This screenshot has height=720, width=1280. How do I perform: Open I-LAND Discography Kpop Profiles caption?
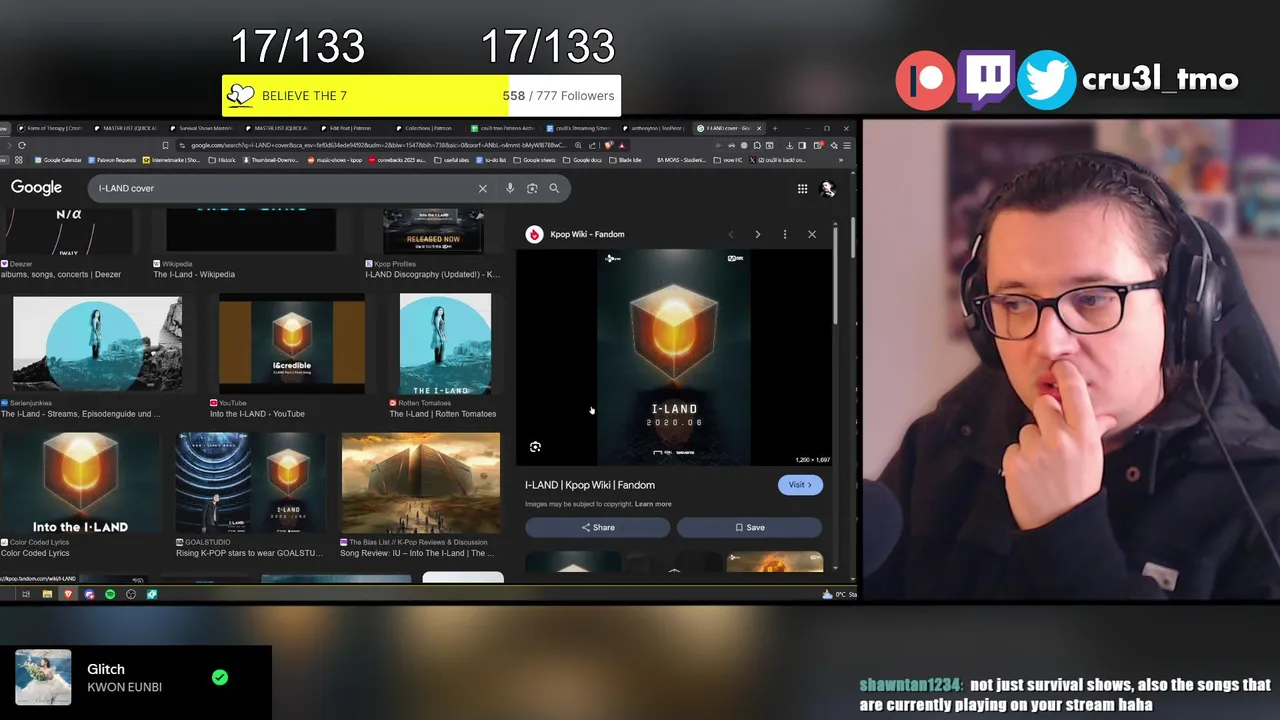pos(432,274)
